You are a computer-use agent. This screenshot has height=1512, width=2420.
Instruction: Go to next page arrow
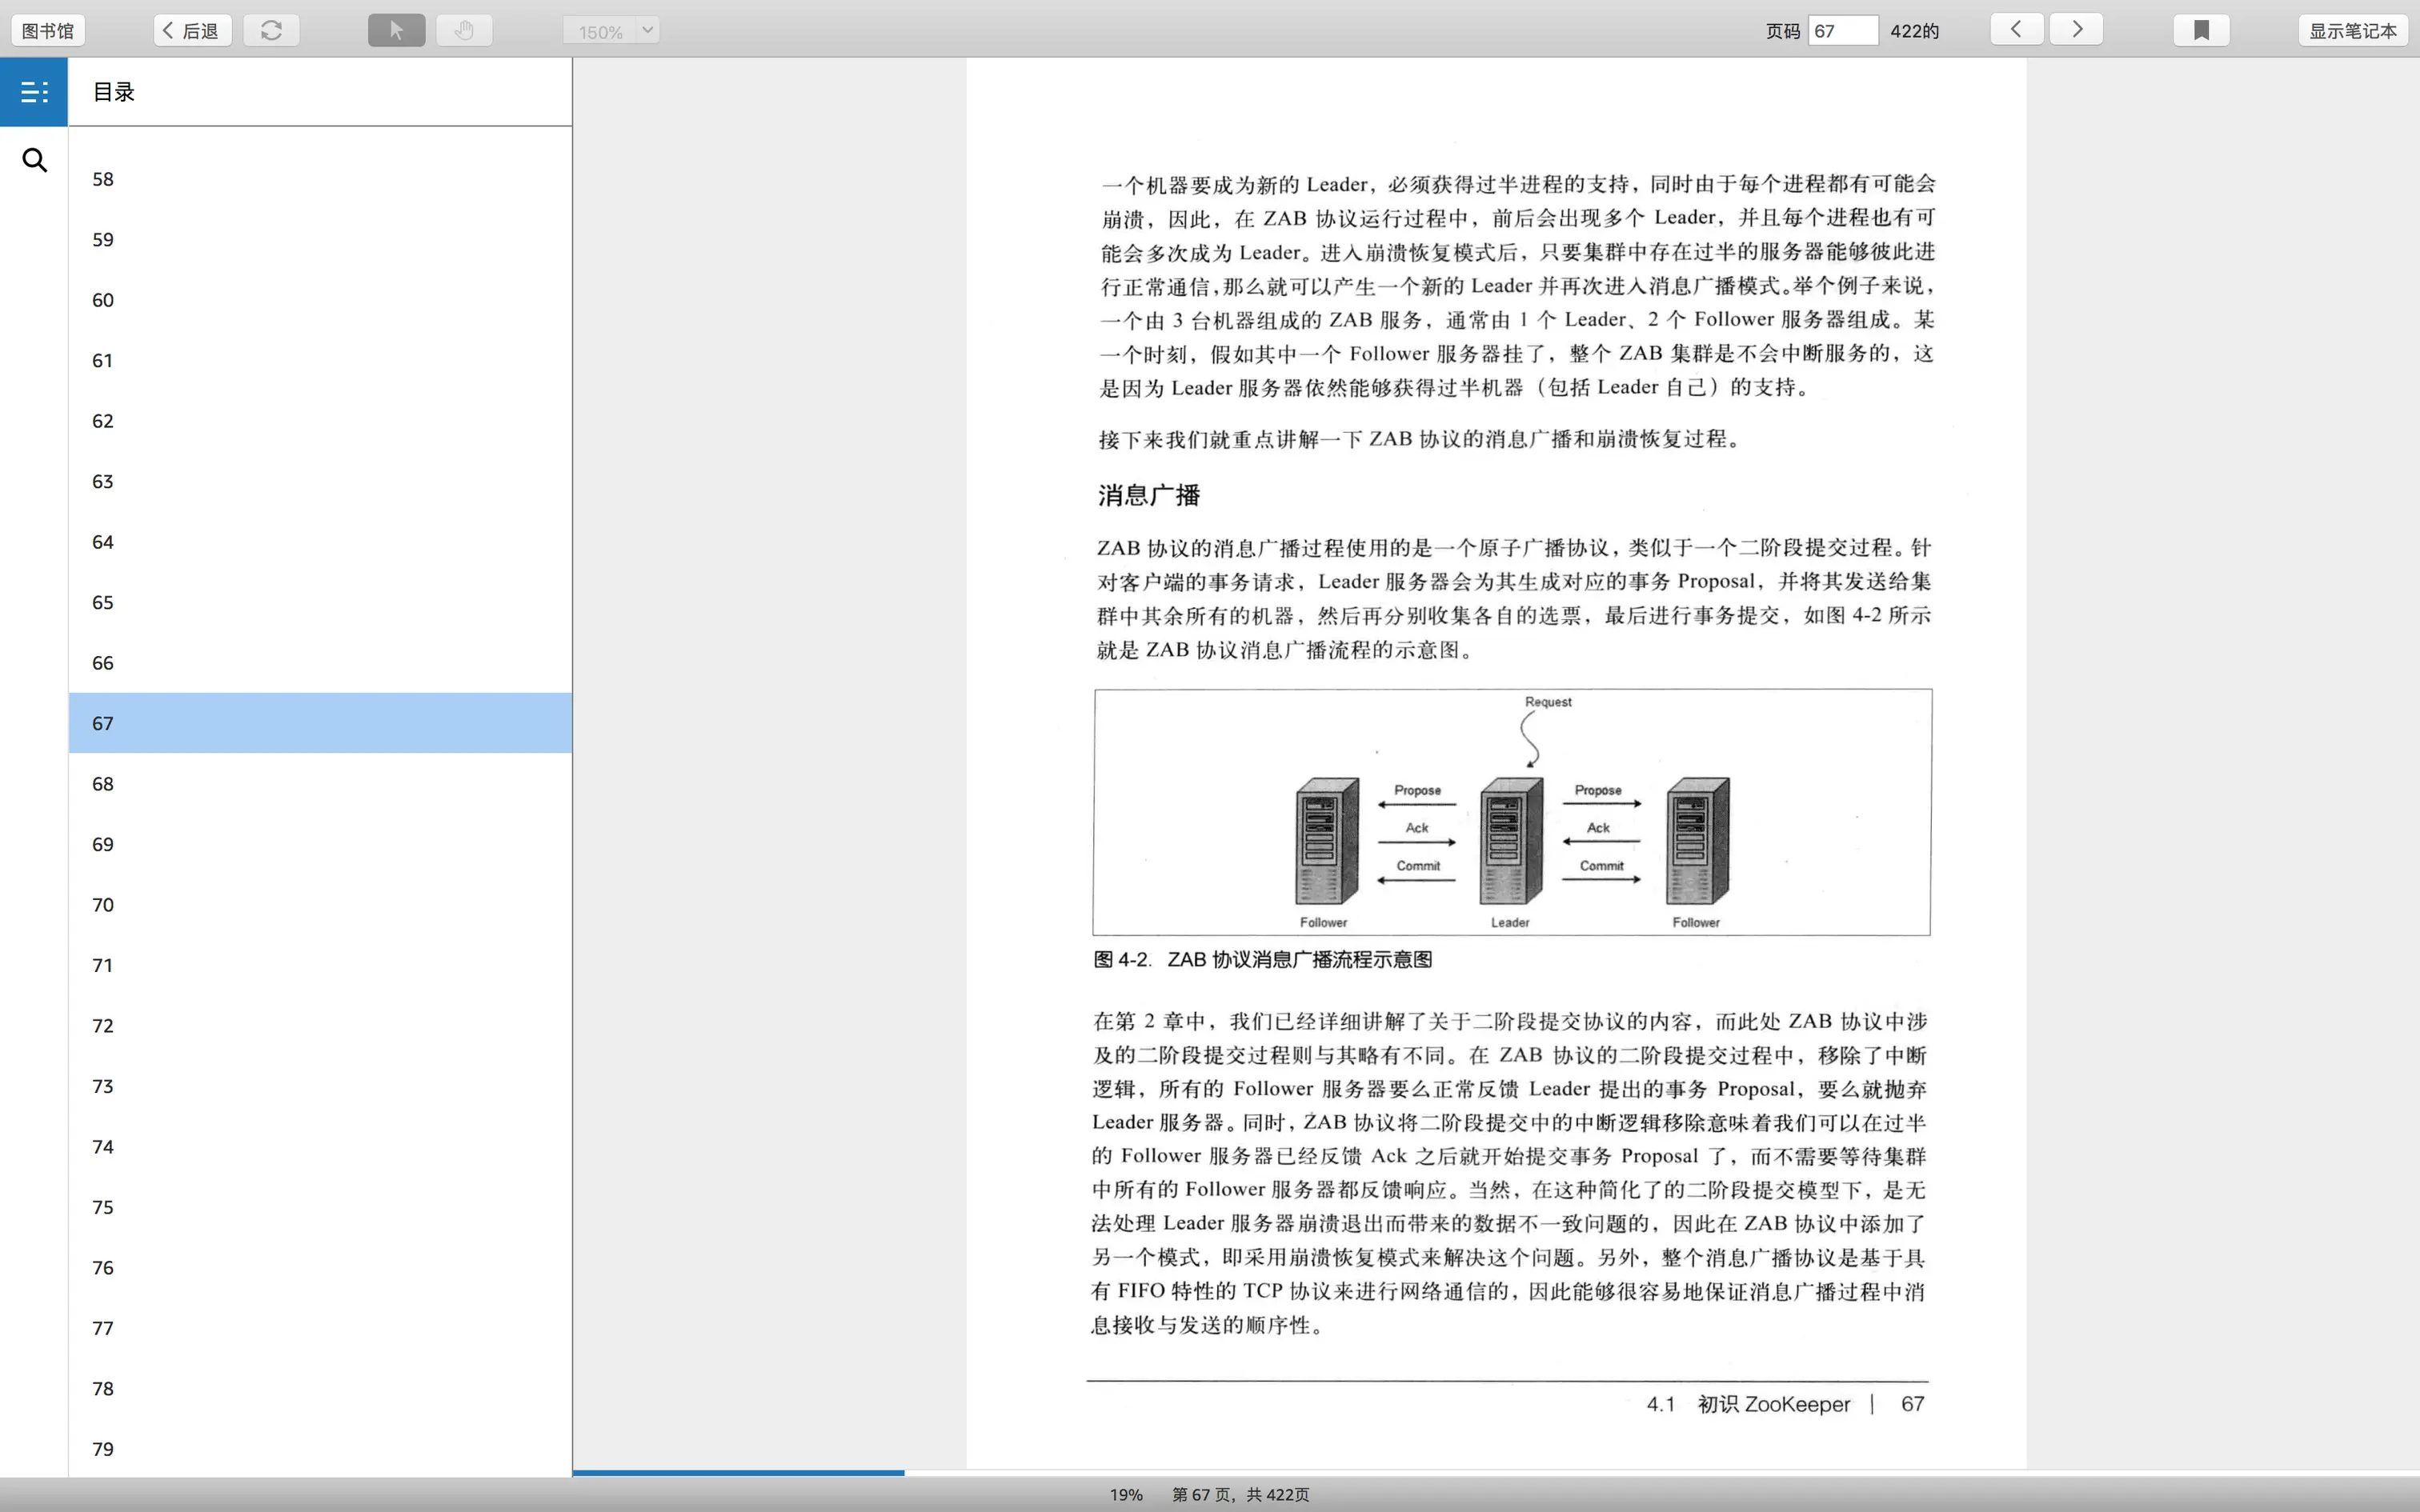point(2076,29)
